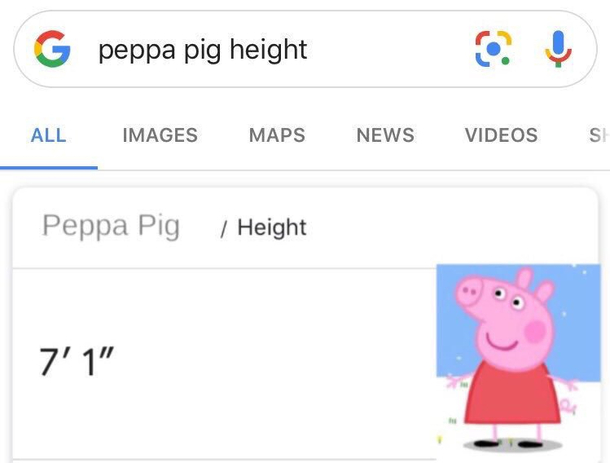Start voice search with microphone icon
Screen dimensions: 610x463
(558, 49)
